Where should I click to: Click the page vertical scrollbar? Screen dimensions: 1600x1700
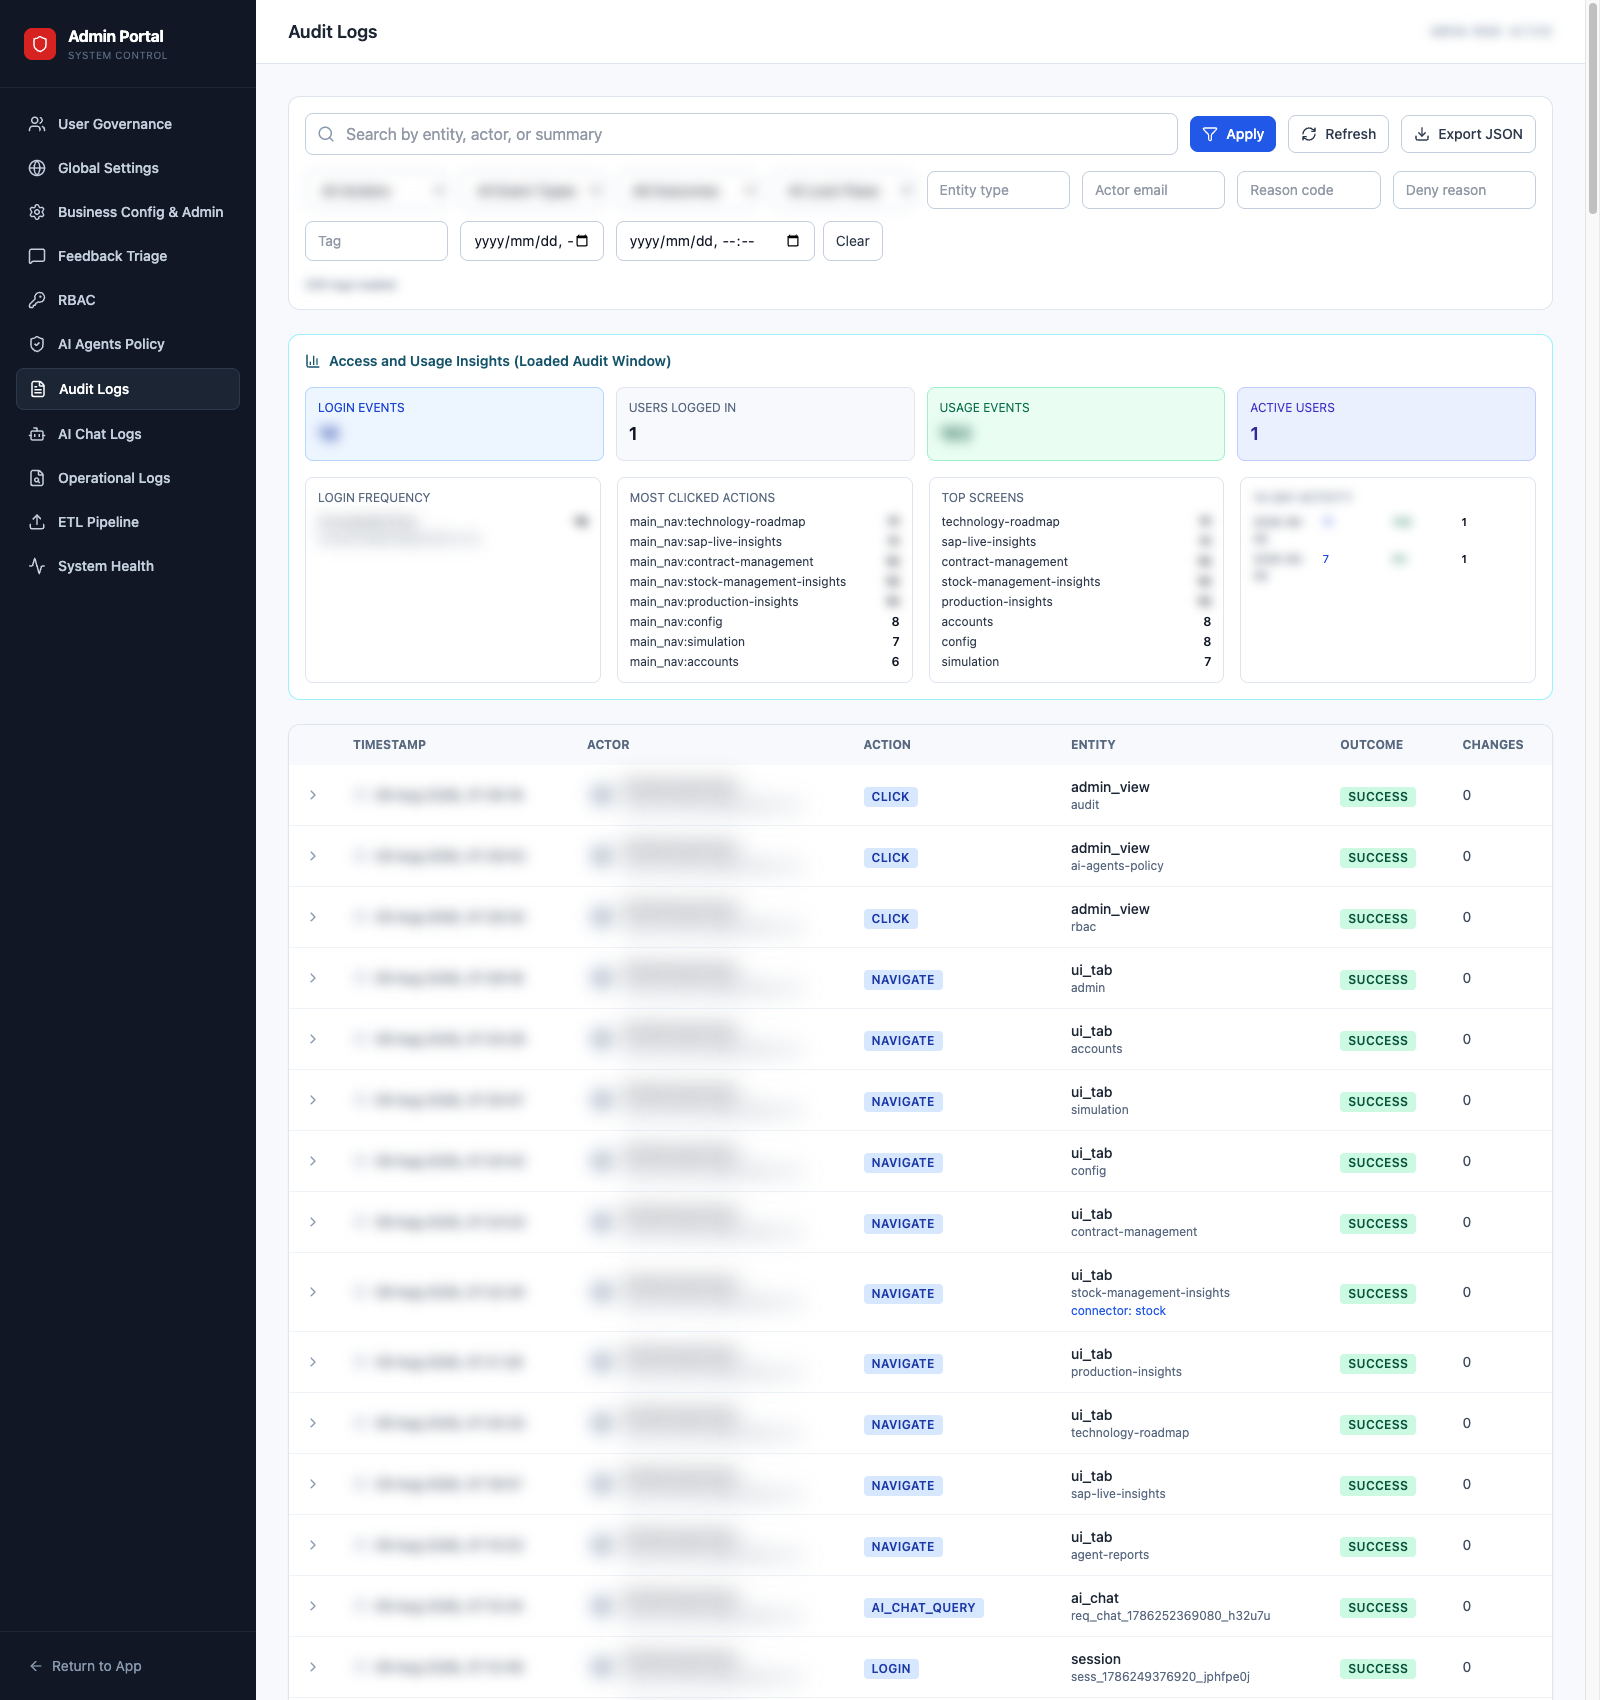click(1593, 108)
